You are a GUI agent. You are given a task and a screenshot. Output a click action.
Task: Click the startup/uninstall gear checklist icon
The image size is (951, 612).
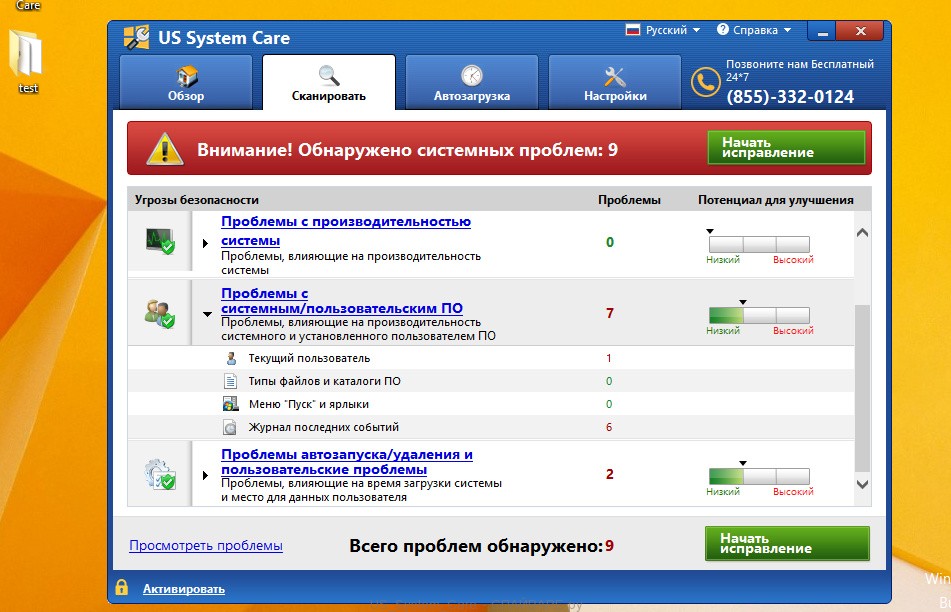coord(160,474)
